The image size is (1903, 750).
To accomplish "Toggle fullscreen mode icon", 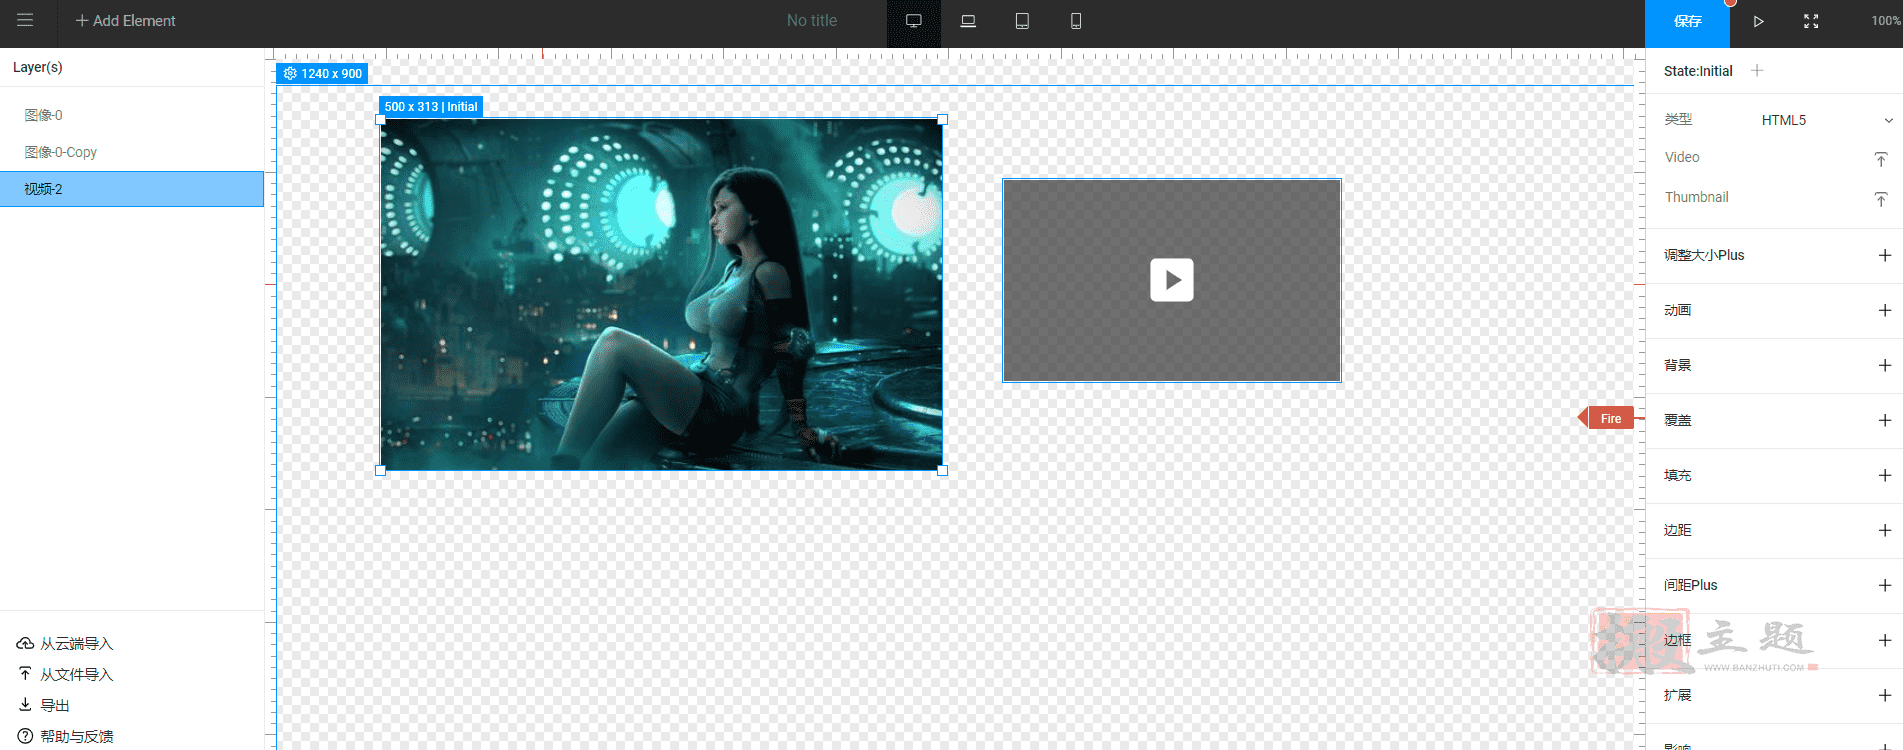I will [1811, 21].
